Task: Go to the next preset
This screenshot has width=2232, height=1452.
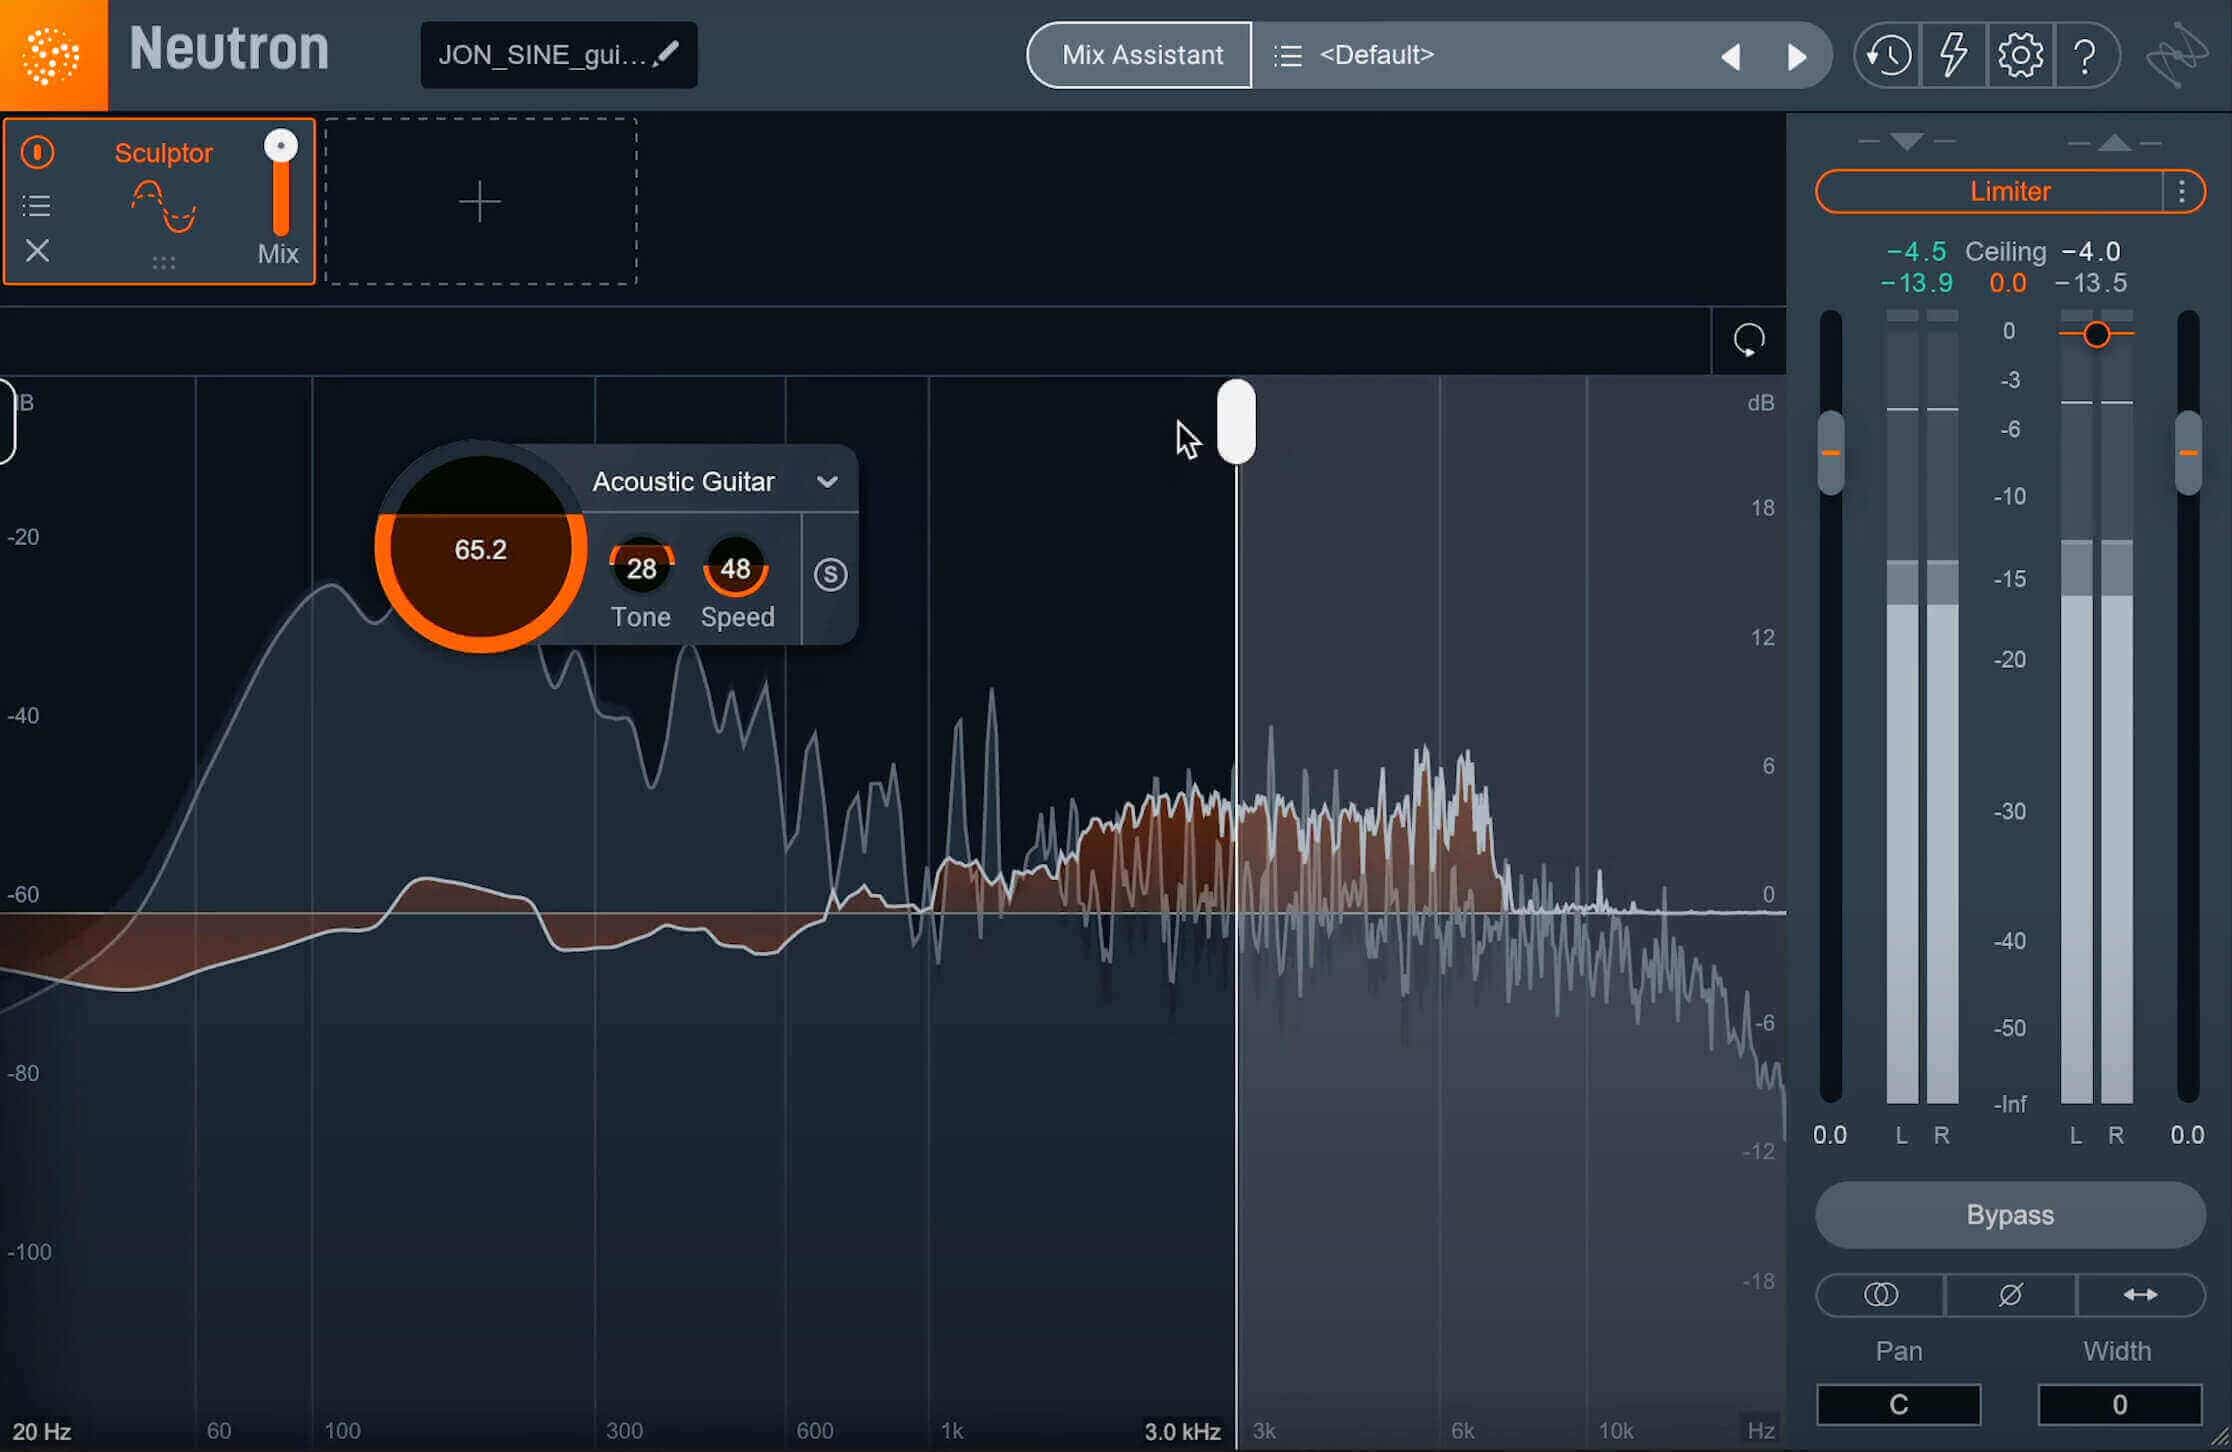Action: click(x=1796, y=57)
